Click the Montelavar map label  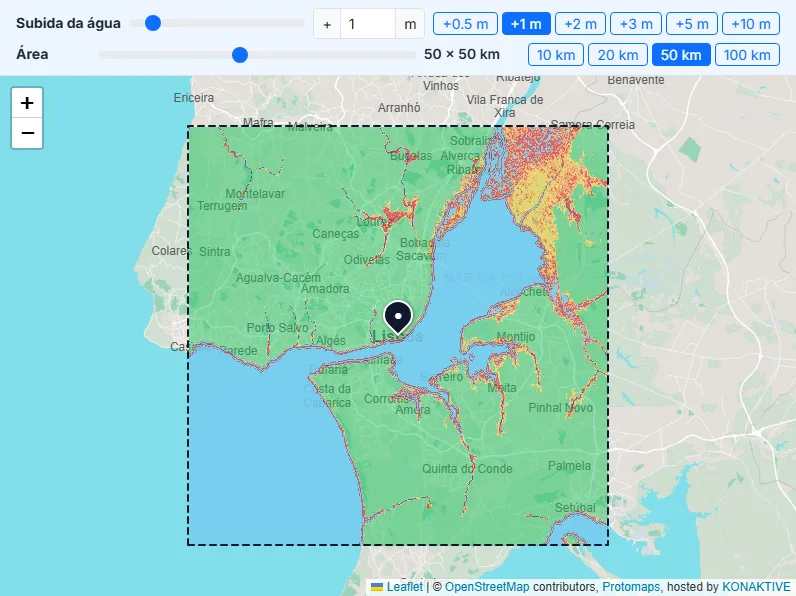255,193
